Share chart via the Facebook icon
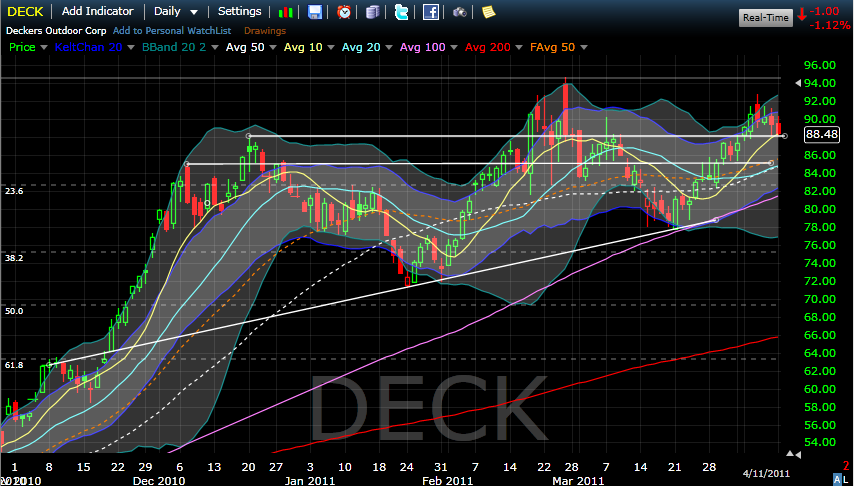 [x=430, y=12]
